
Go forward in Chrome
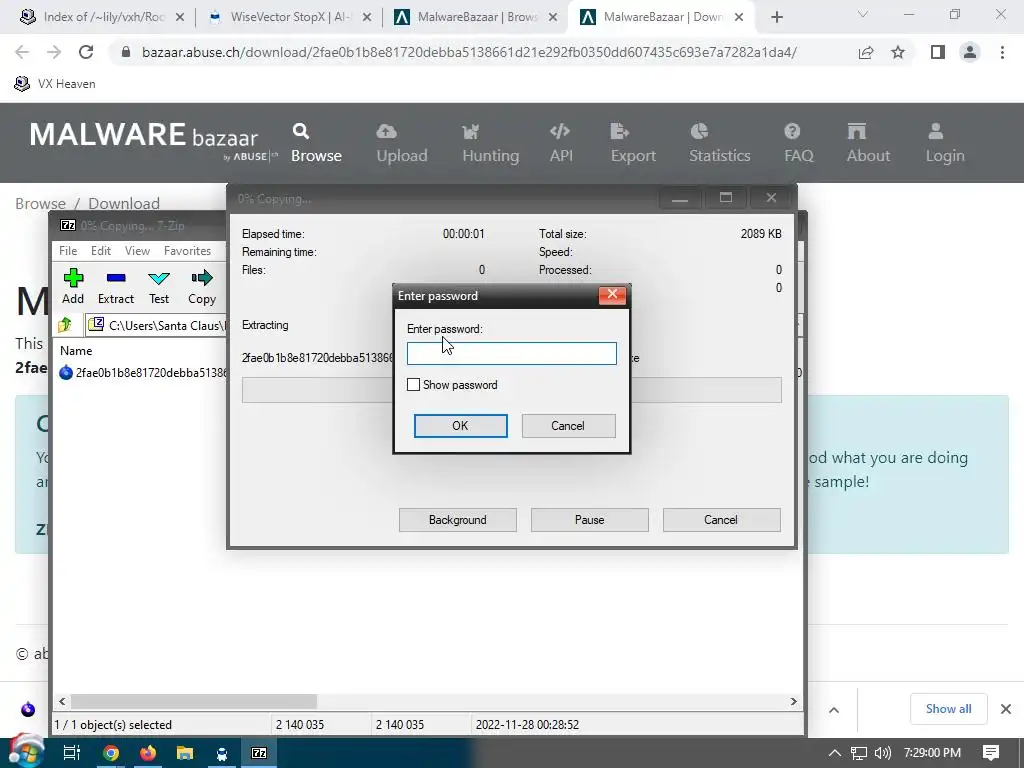54,52
